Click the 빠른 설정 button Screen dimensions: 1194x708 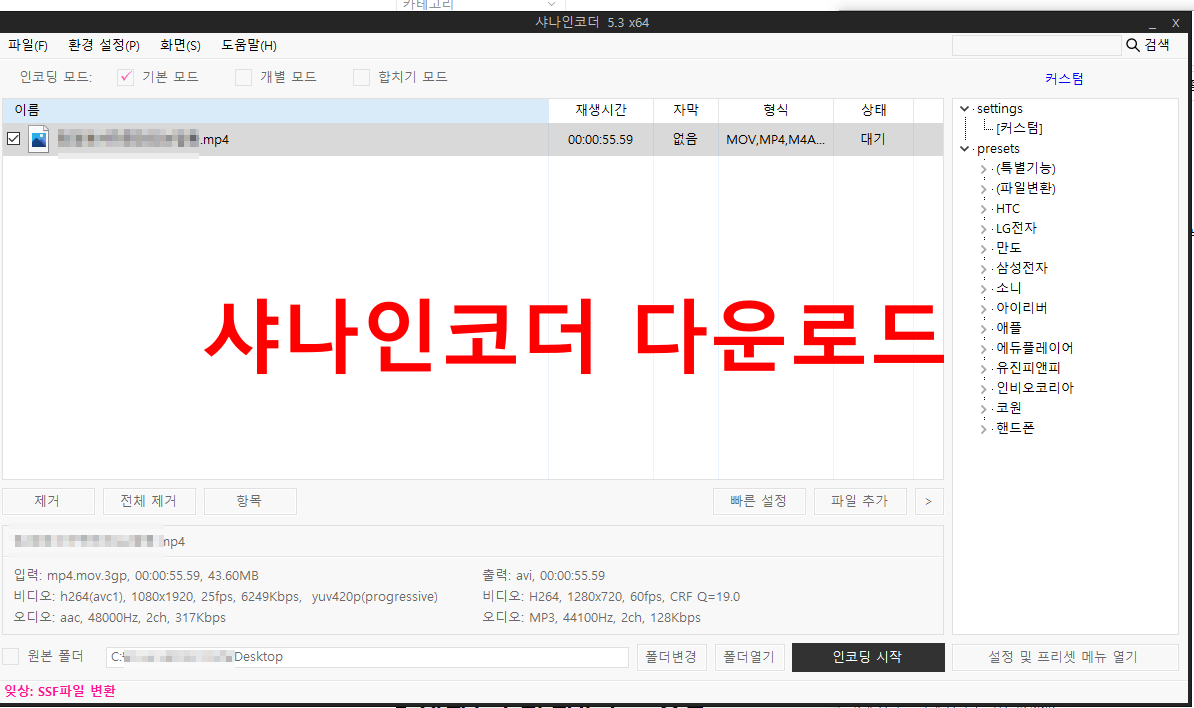[x=759, y=500]
